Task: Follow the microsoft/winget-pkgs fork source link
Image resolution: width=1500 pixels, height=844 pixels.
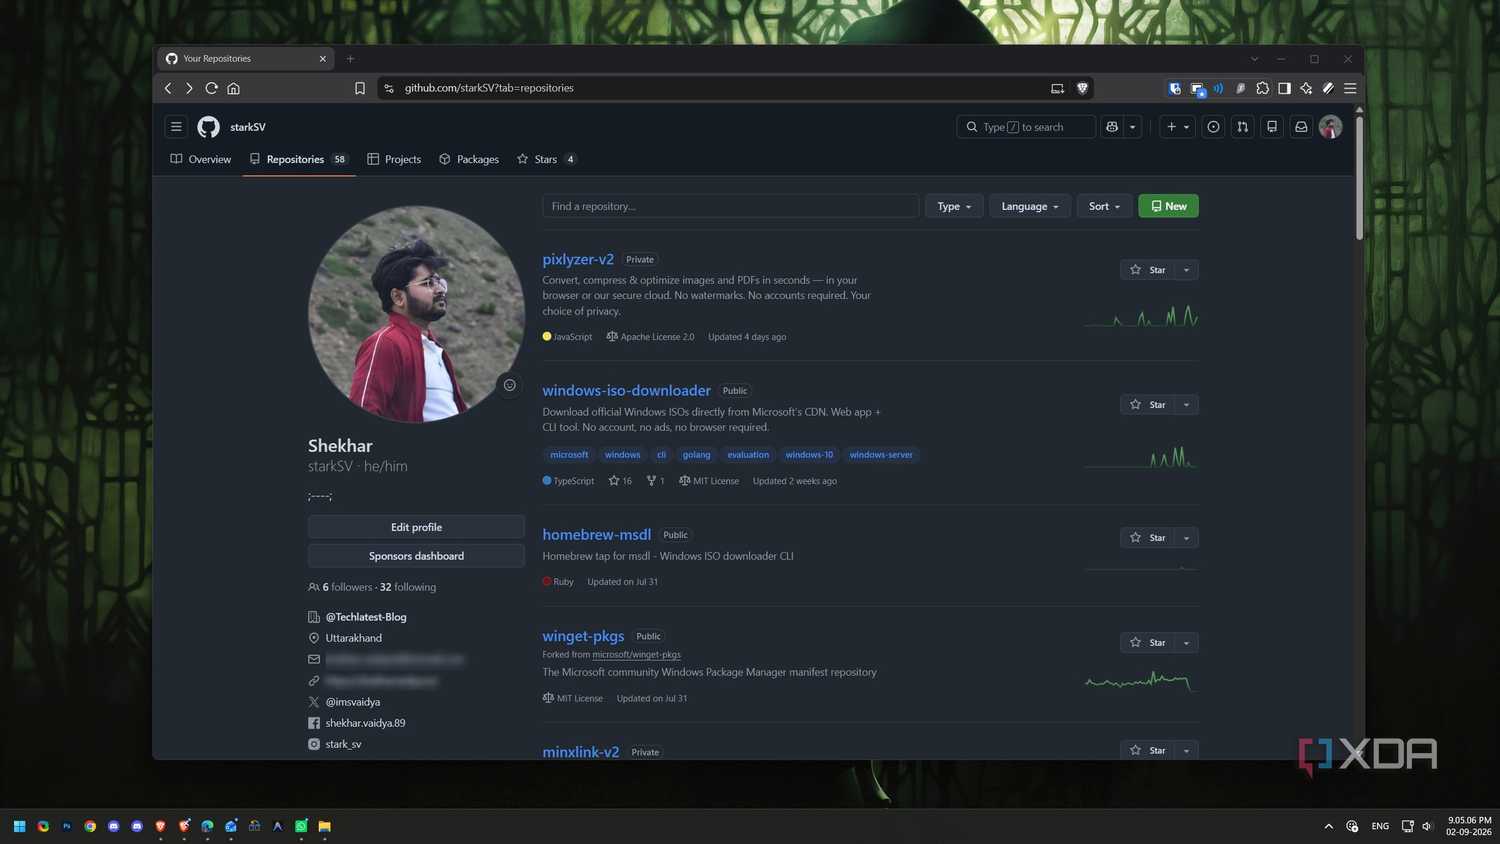Action: (636, 655)
